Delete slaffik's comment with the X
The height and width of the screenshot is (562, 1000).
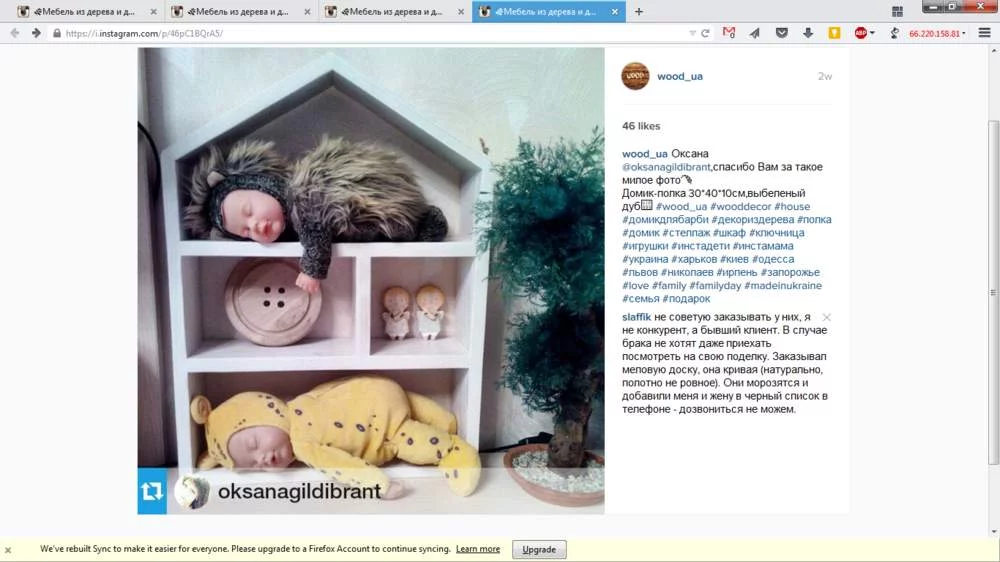click(827, 317)
